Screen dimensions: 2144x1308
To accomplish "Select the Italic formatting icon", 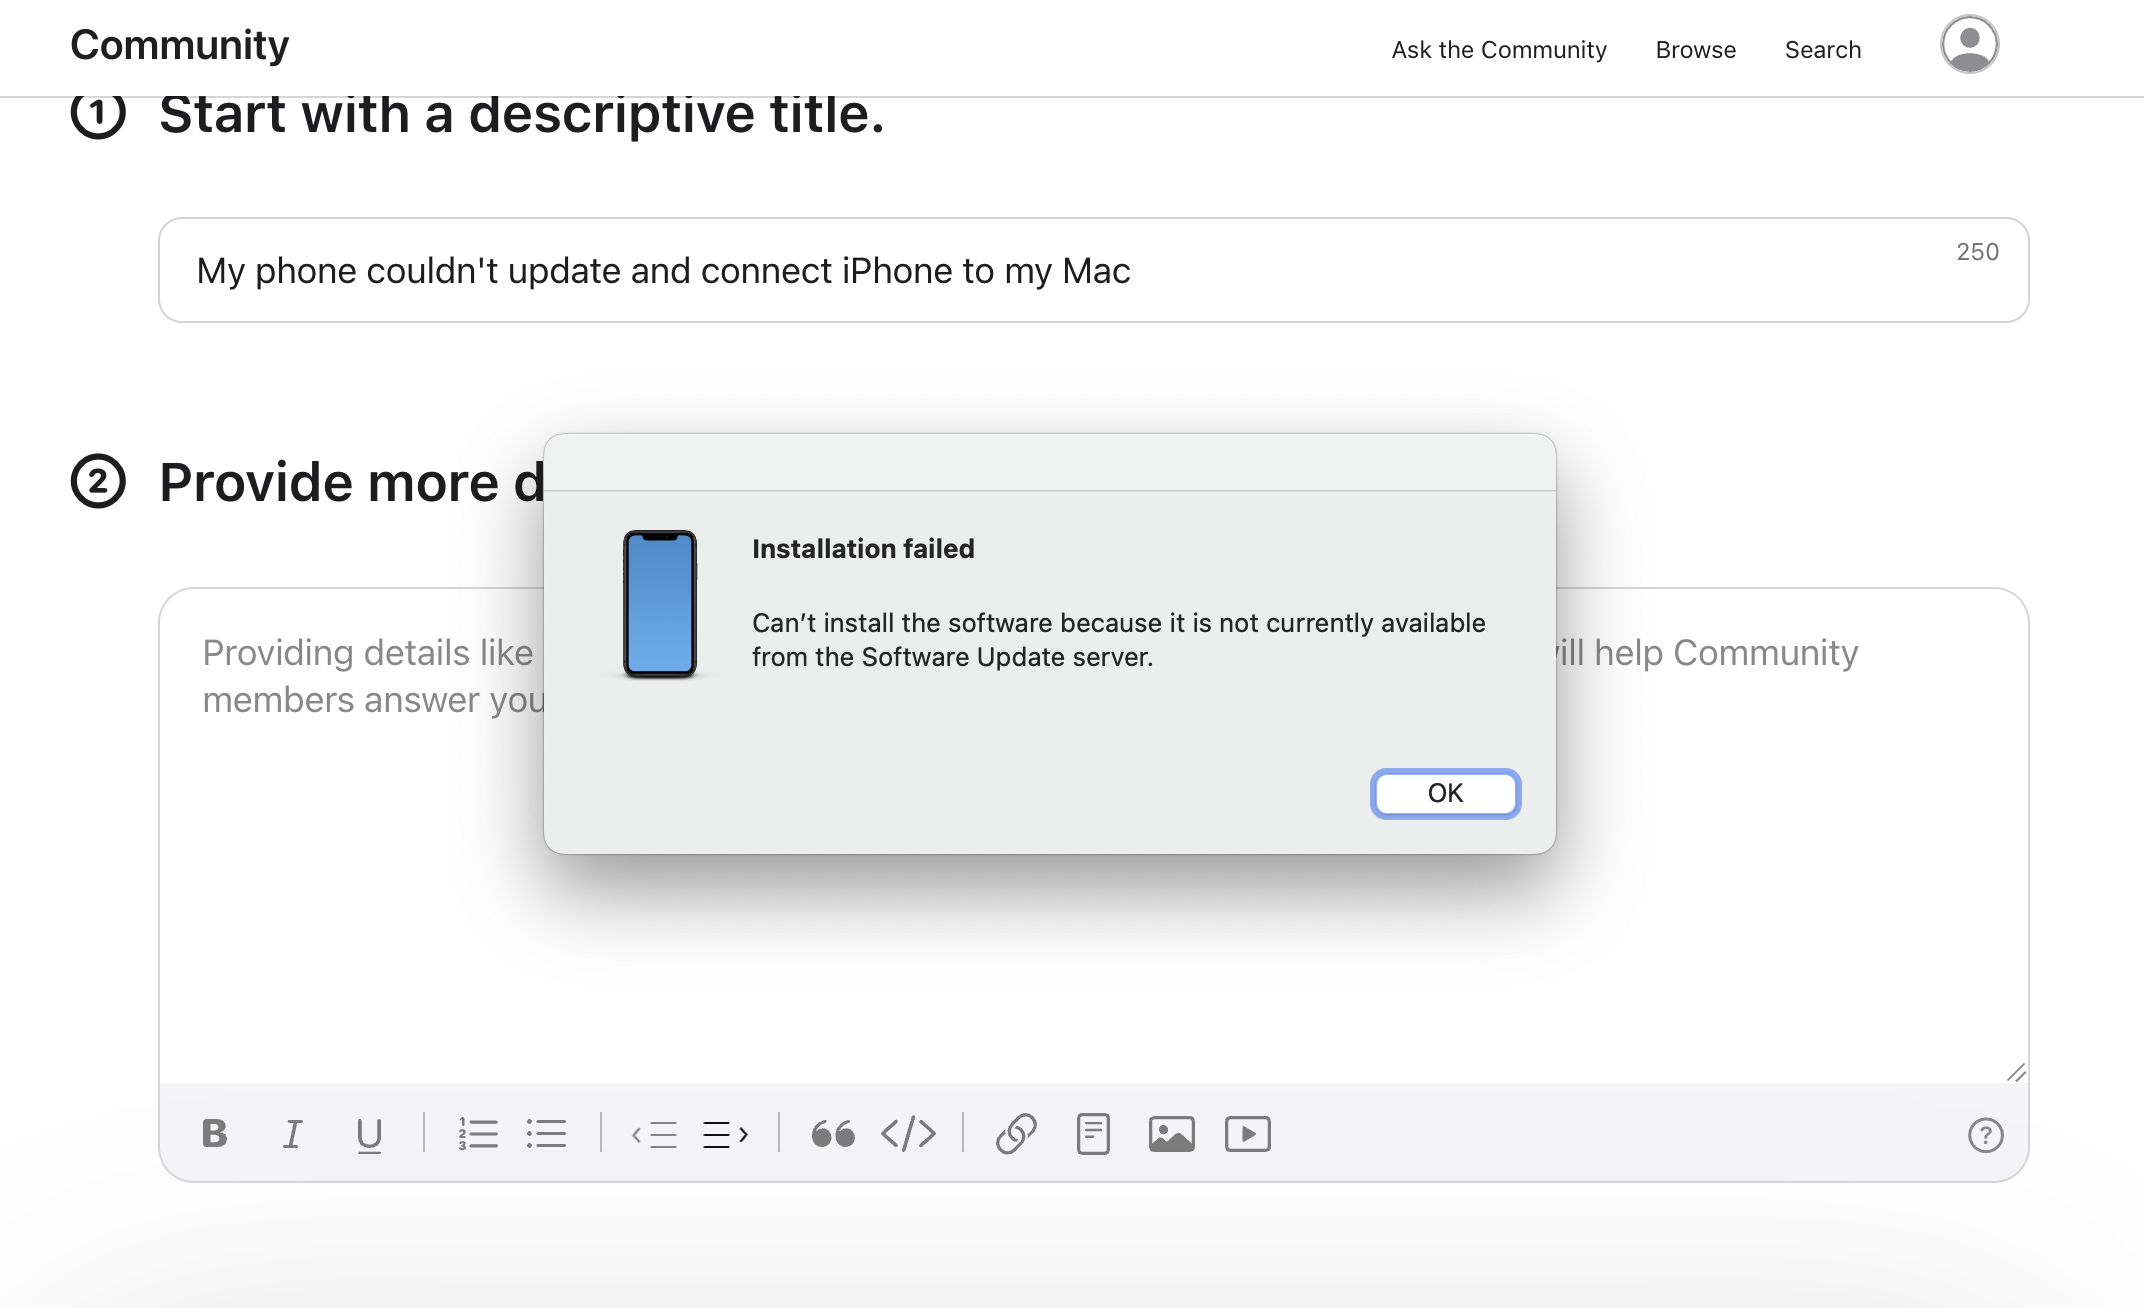I will click(x=291, y=1135).
